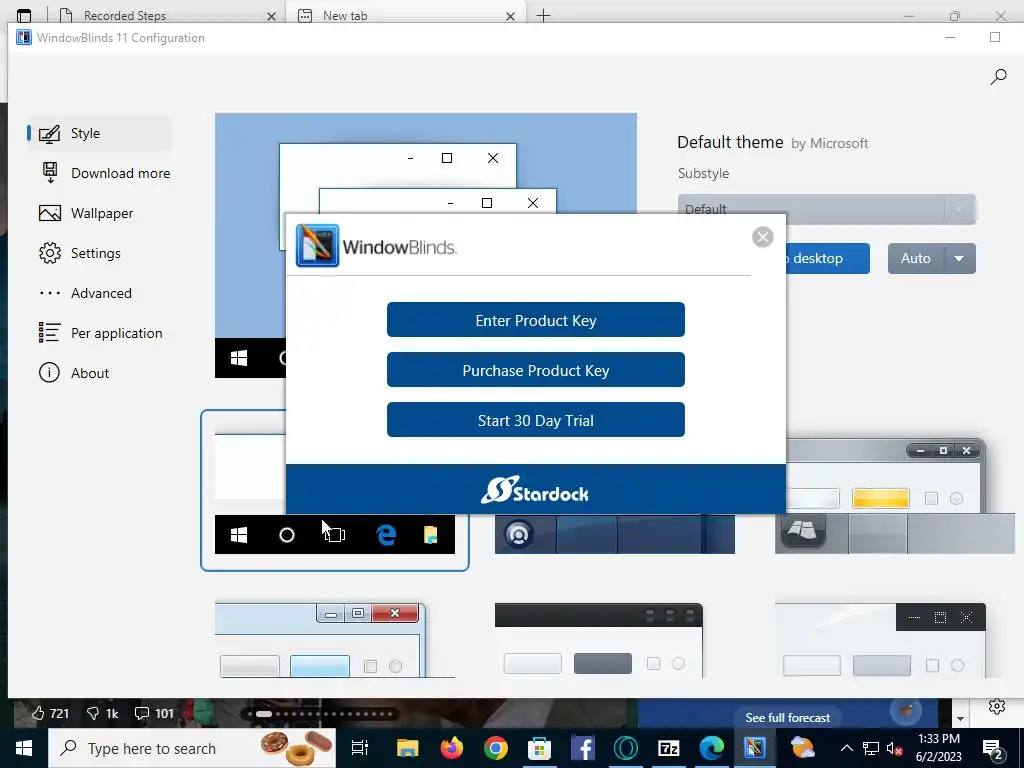This screenshot has width=1024, height=768.
Task: Open the teal ring app on taskbar
Action: pyautogui.click(x=625, y=748)
